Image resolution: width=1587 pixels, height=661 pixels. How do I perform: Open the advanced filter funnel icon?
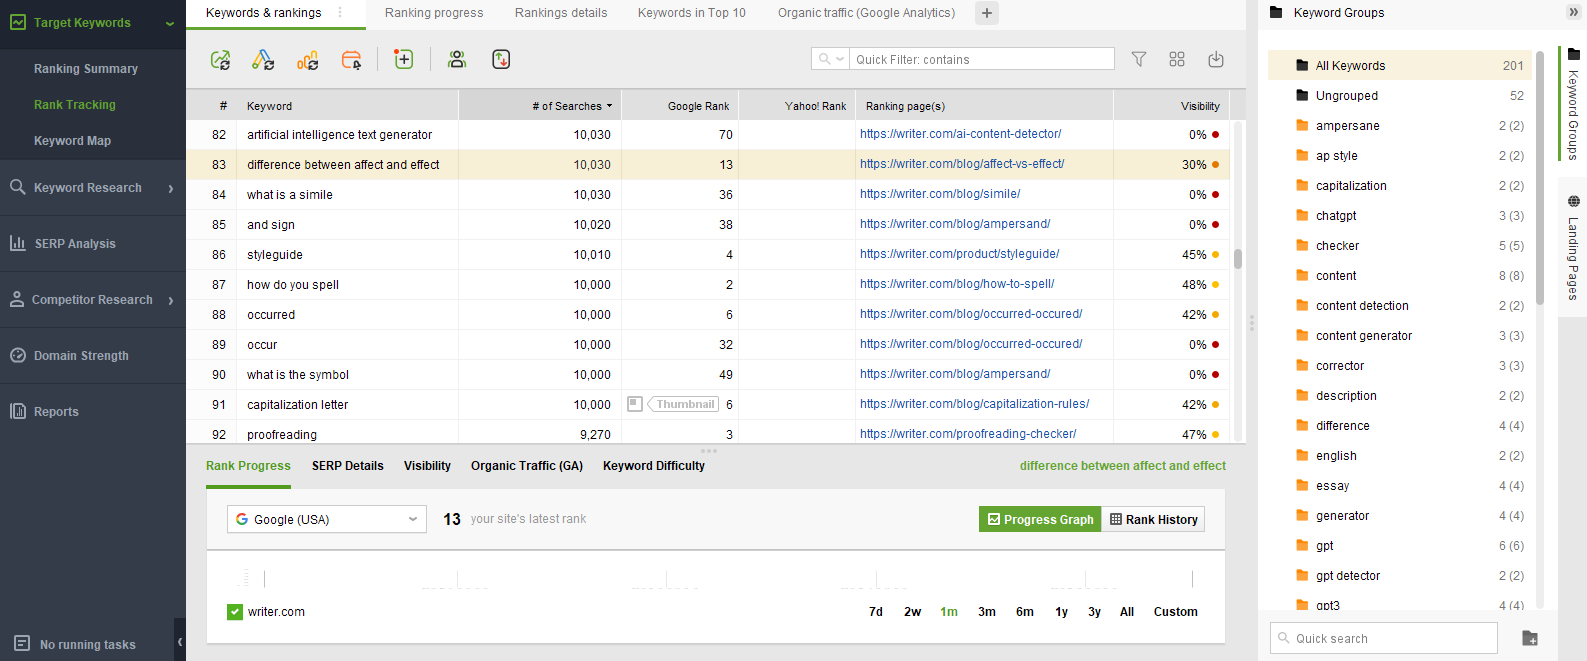1139,59
